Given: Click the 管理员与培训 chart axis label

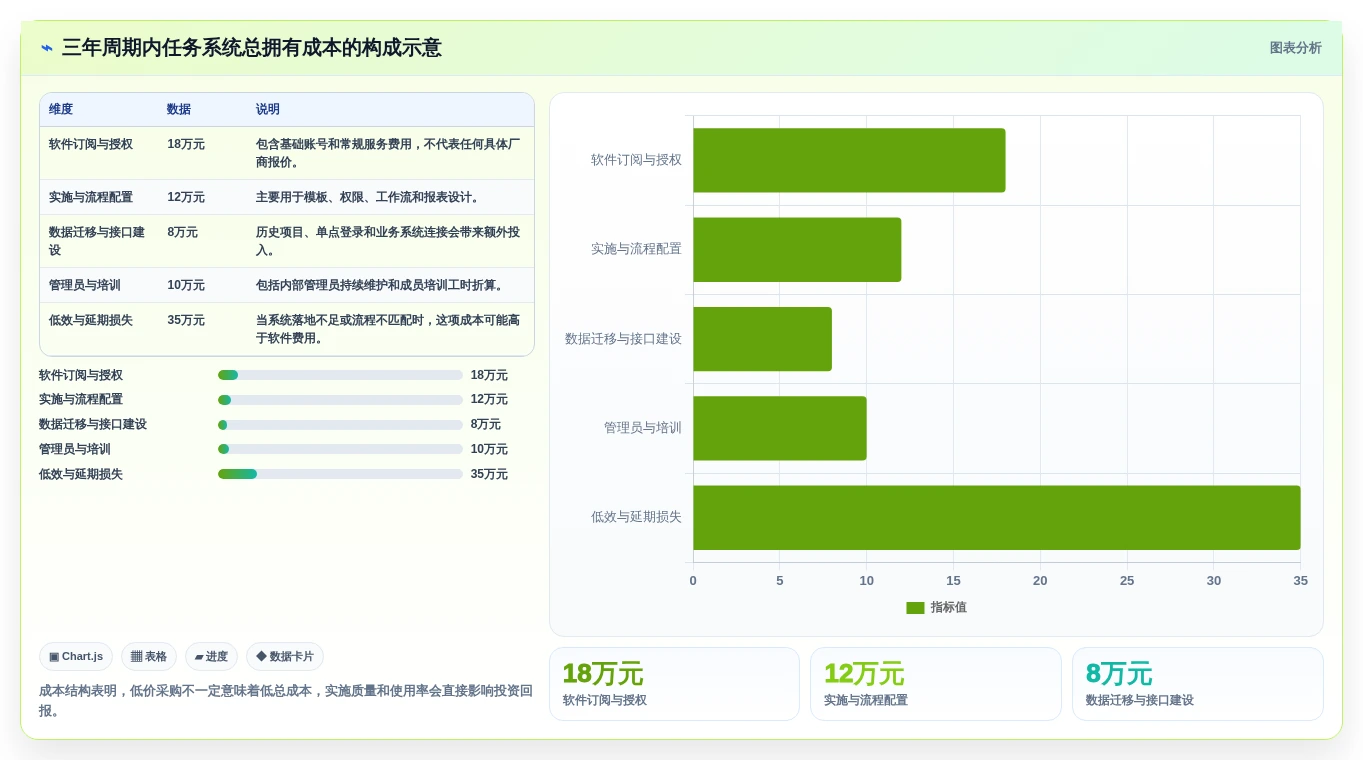Looking at the screenshot, I should (642, 428).
